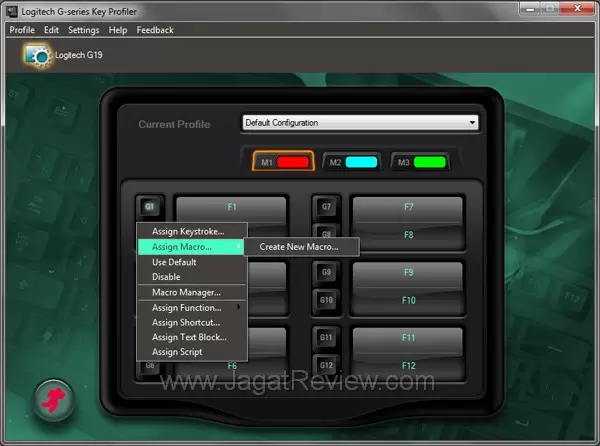
Task: Choose Assign Script from context menu
Action: click(192, 352)
